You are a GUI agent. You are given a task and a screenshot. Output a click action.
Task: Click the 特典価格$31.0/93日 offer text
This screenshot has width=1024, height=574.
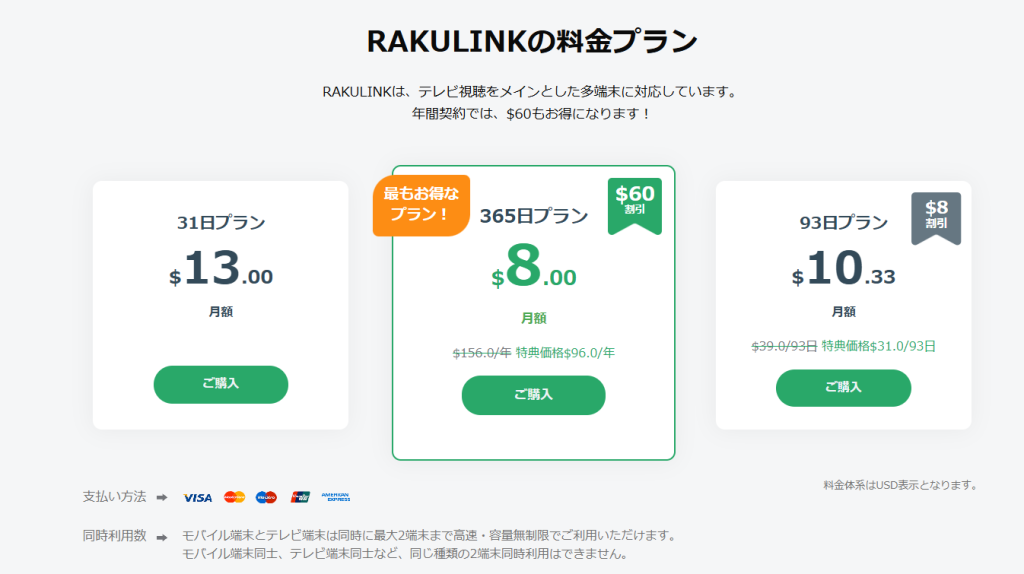[x=878, y=346]
